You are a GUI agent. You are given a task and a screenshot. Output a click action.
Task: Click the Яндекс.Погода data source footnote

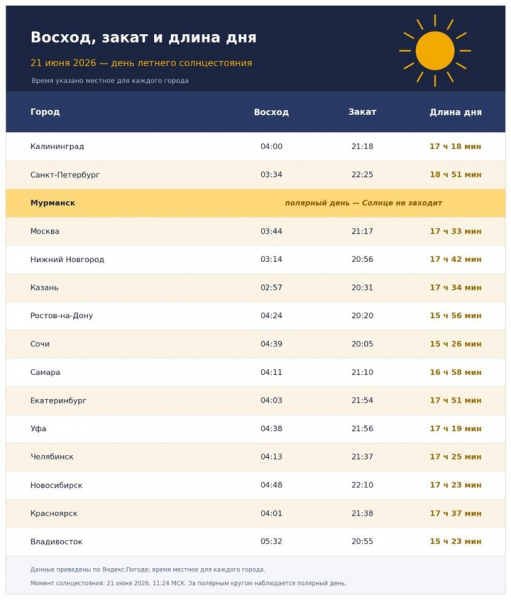[147, 569]
